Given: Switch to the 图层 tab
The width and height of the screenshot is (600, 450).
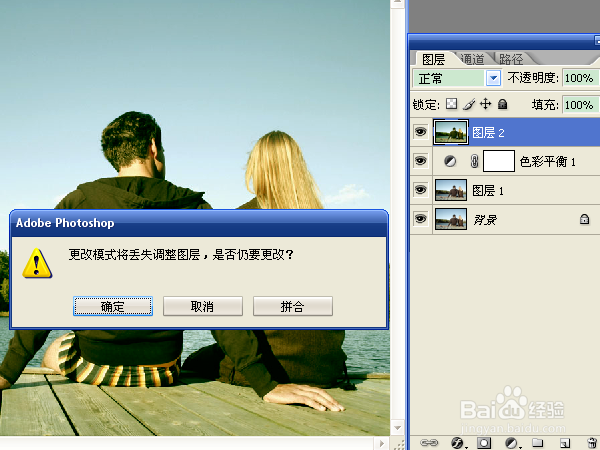Looking at the screenshot, I should [434, 59].
